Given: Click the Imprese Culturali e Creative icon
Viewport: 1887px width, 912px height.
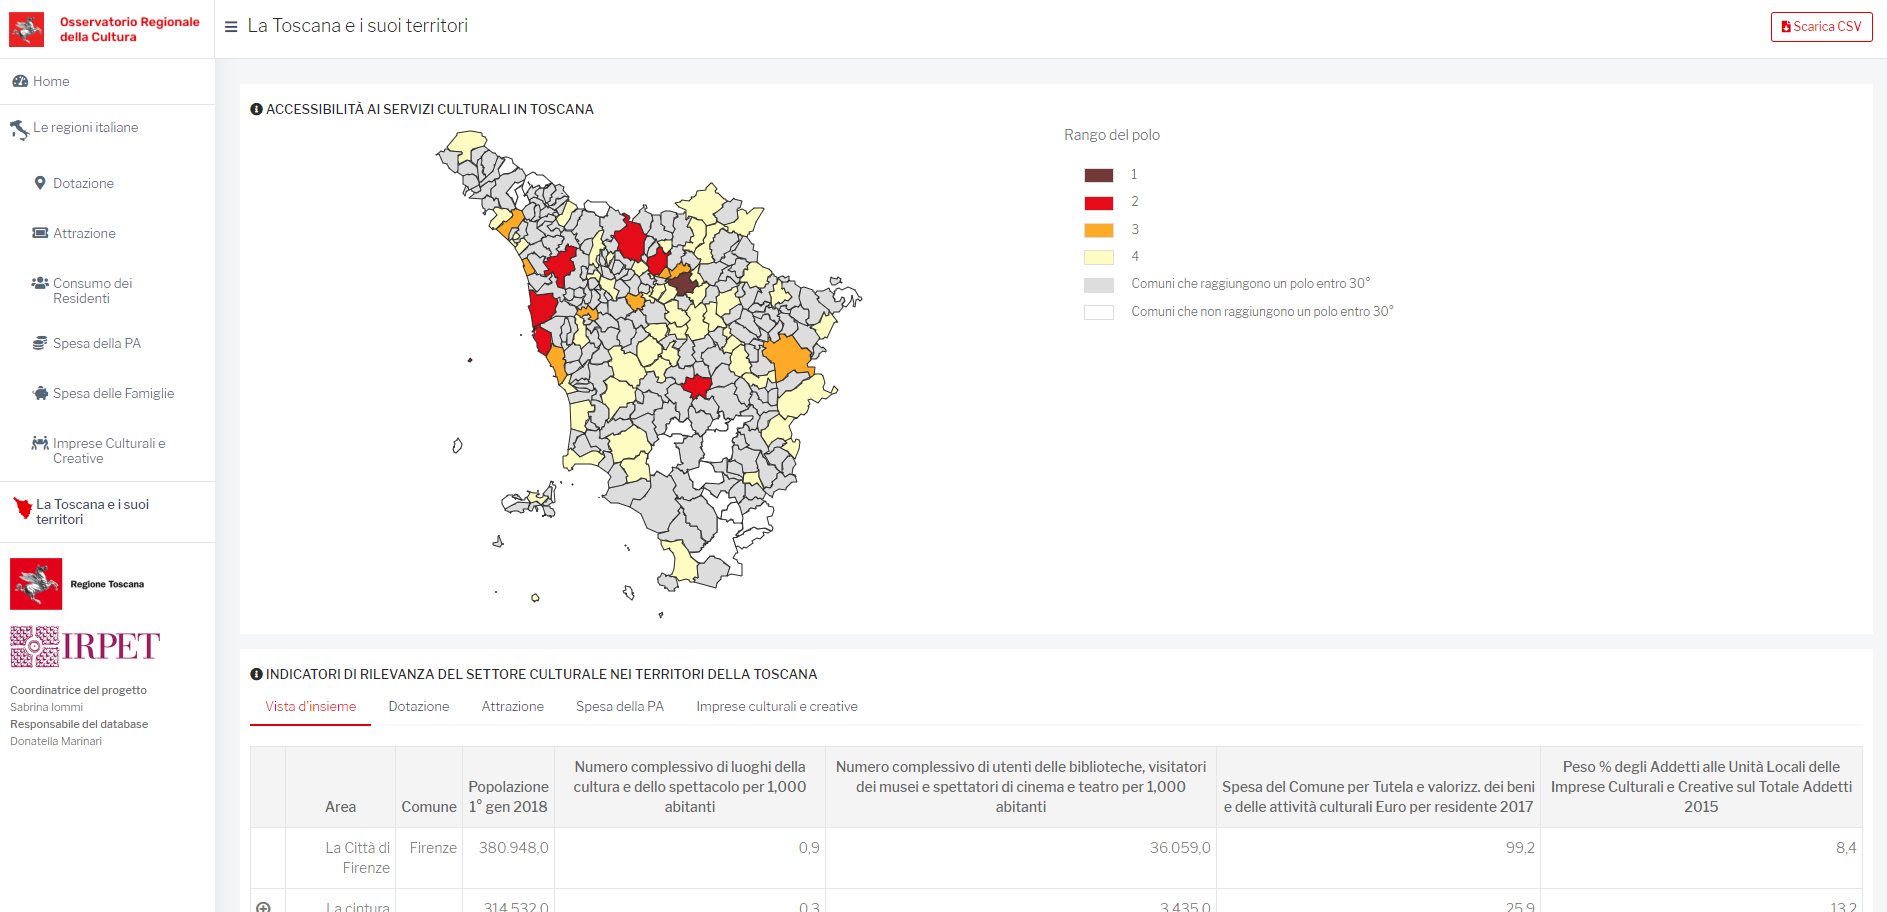Looking at the screenshot, I should 40,443.
